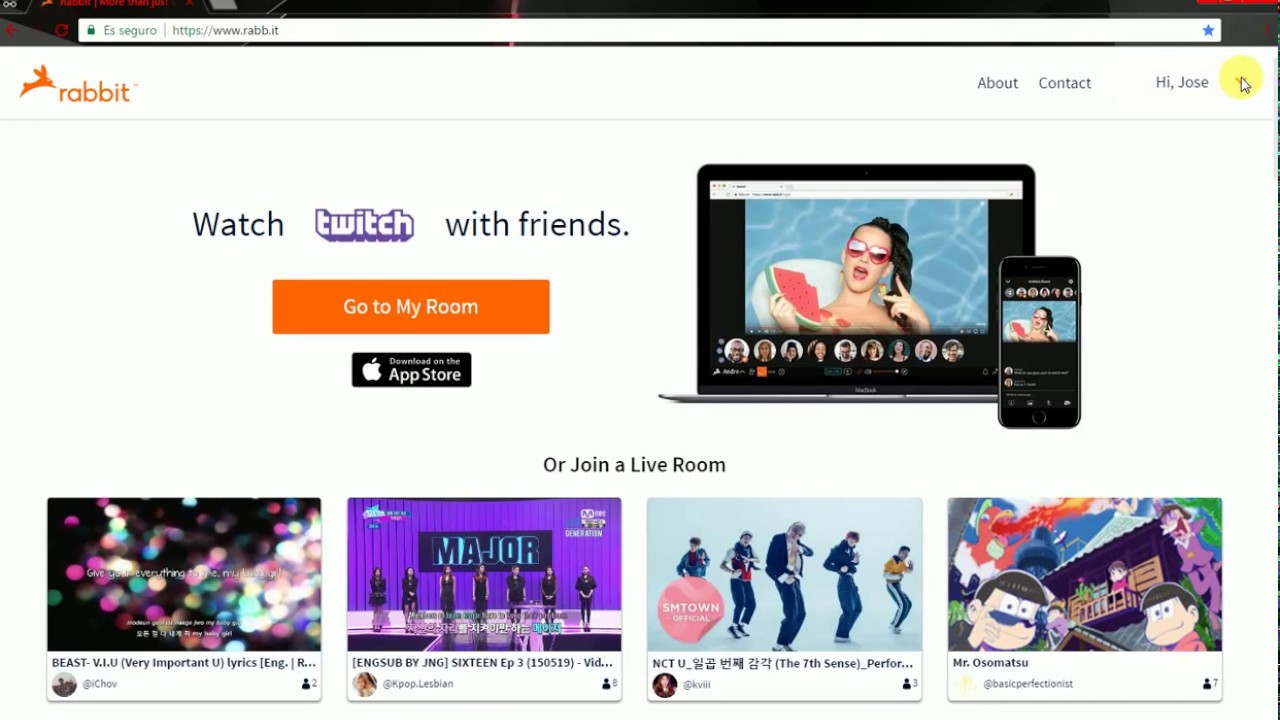Click the viewer count icon on the NCT U room
Image resolution: width=1280 pixels, height=720 pixels.
[x=907, y=684]
